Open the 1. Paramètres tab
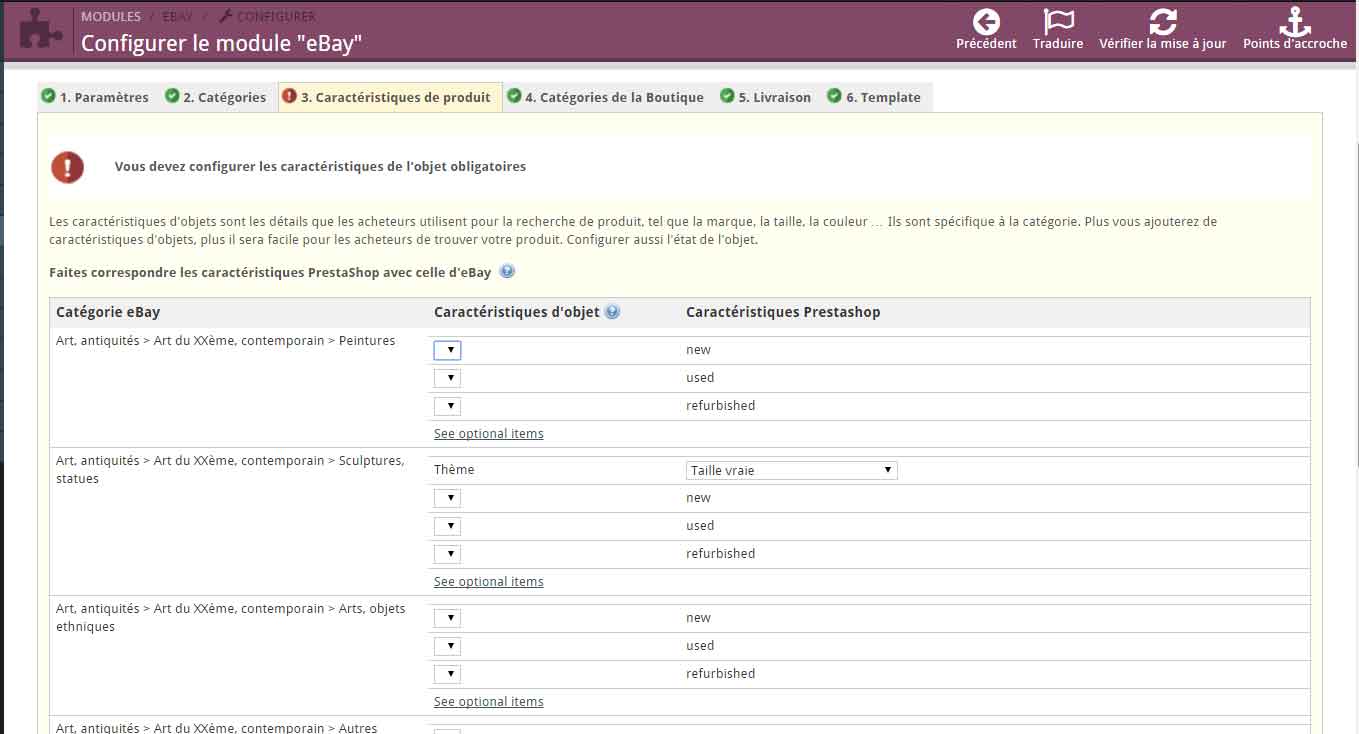The height and width of the screenshot is (734, 1359). coord(96,97)
